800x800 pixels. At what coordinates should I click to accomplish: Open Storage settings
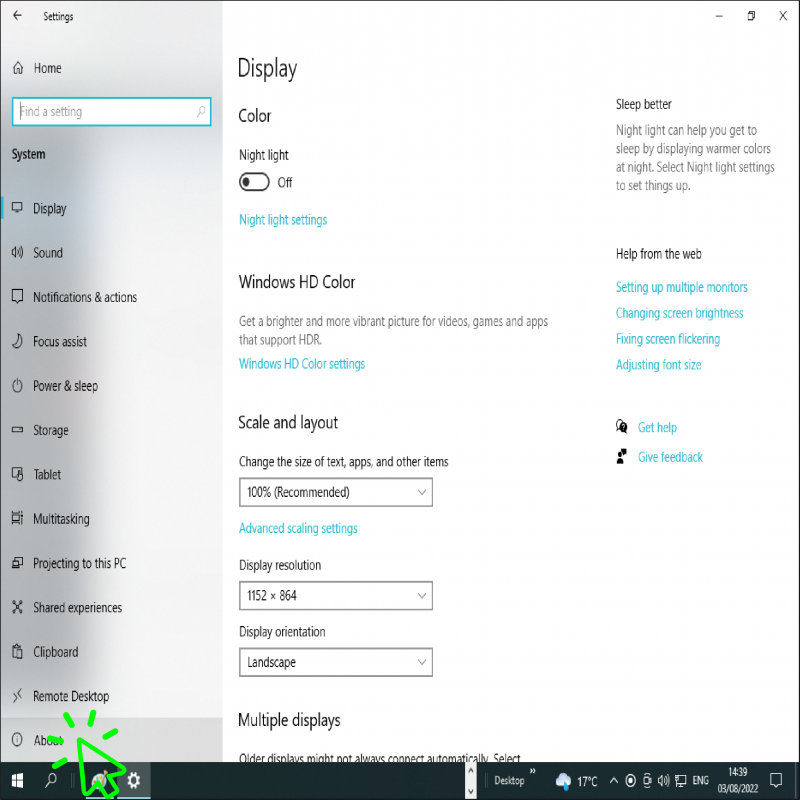point(51,430)
